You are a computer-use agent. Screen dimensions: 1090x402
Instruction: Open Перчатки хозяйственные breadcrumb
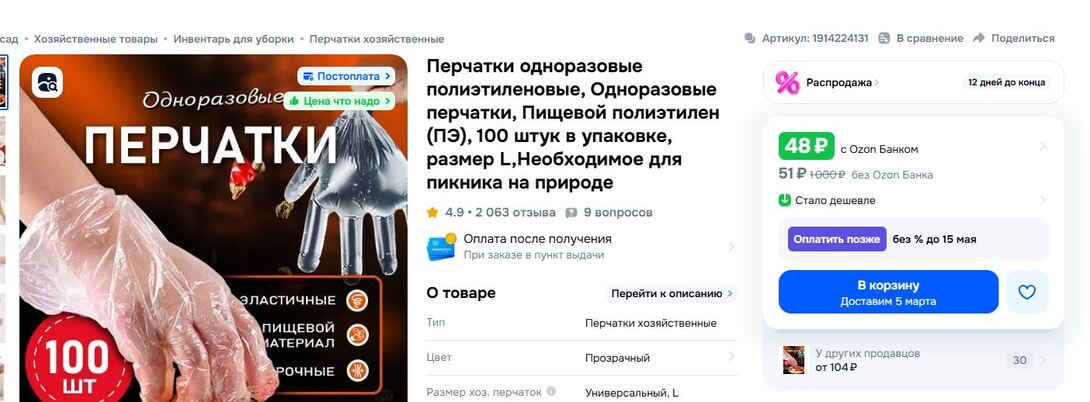[377, 39]
